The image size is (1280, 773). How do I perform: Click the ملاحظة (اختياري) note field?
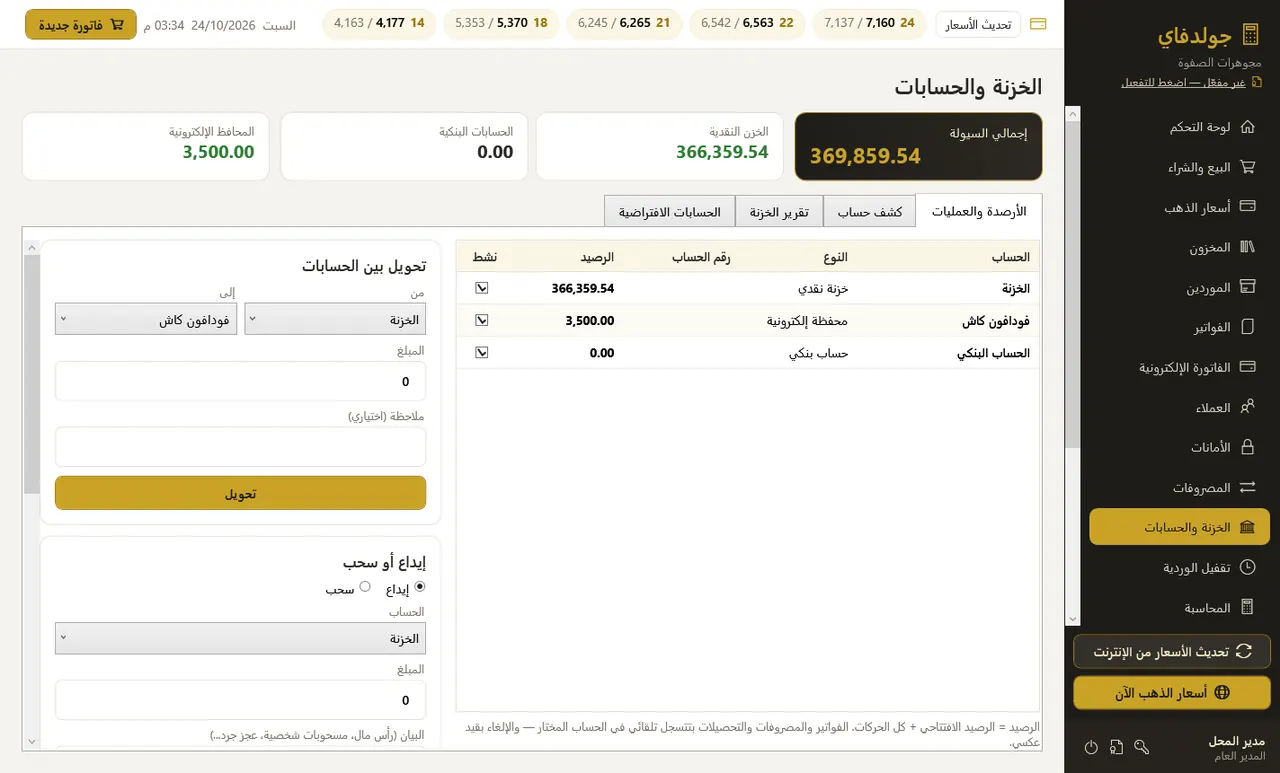(240, 447)
